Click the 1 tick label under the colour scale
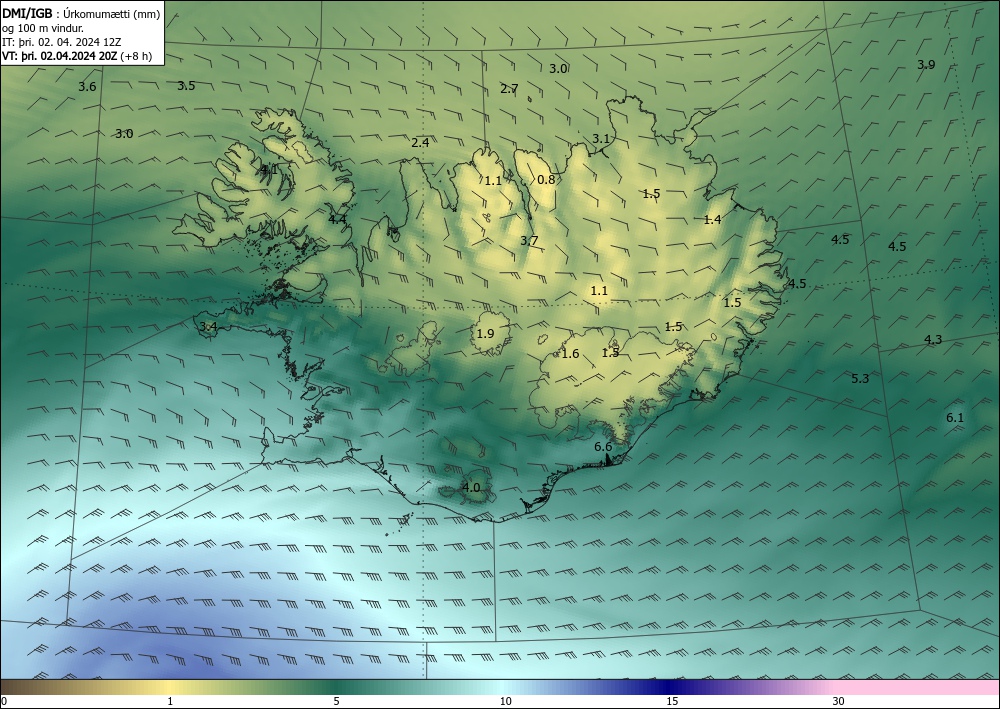Viewport: 1000px width, 709px height. [x=170, y=701]
